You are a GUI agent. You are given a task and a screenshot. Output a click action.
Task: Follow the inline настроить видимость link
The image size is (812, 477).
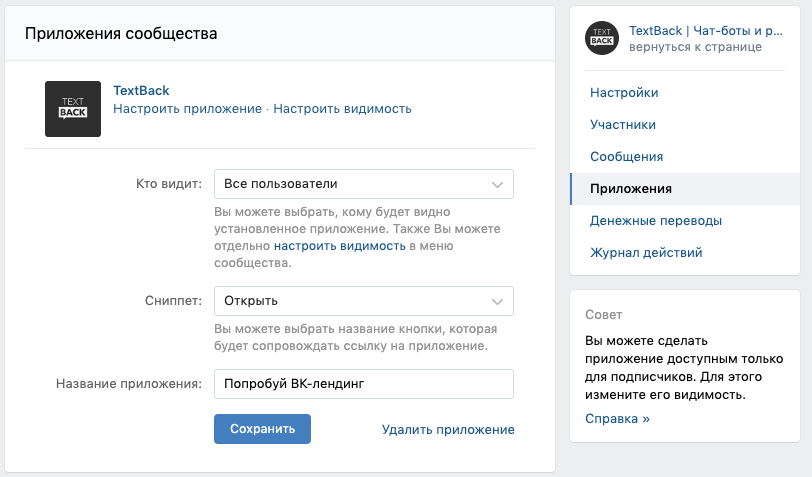click(339, 246)
